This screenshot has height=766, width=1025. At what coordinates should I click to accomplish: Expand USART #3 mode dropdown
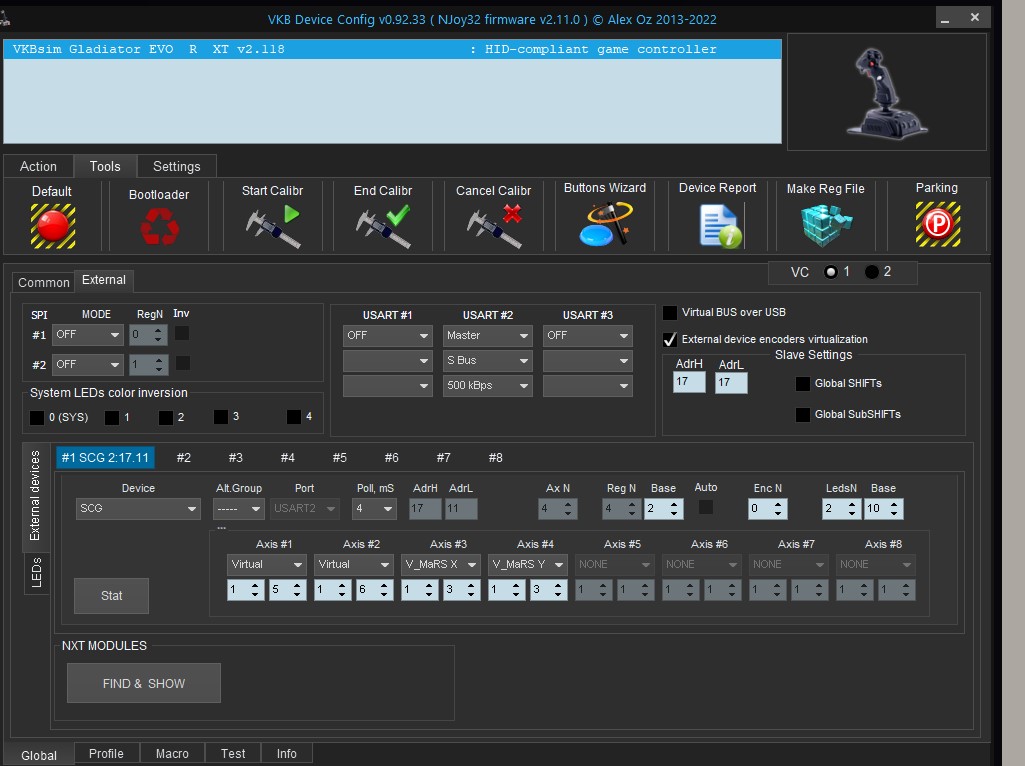pyautogui.click(x=588, y=335)
